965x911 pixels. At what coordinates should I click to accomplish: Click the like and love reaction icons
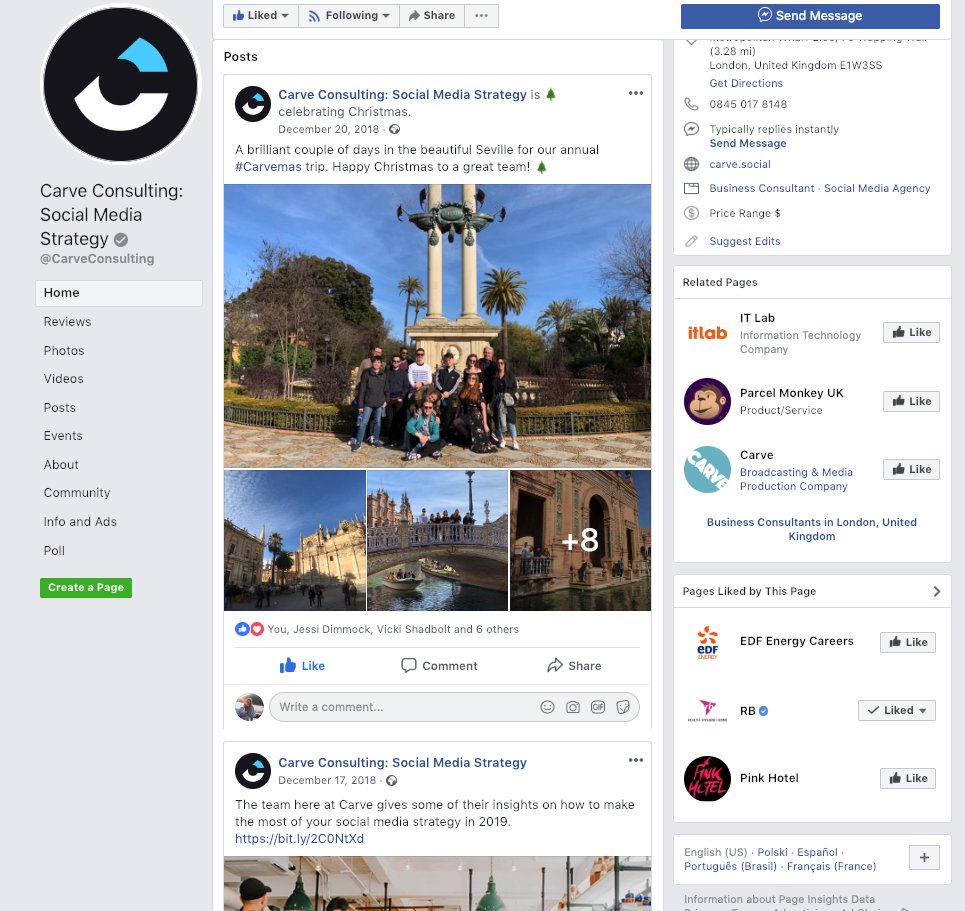(x=249, y=629)
